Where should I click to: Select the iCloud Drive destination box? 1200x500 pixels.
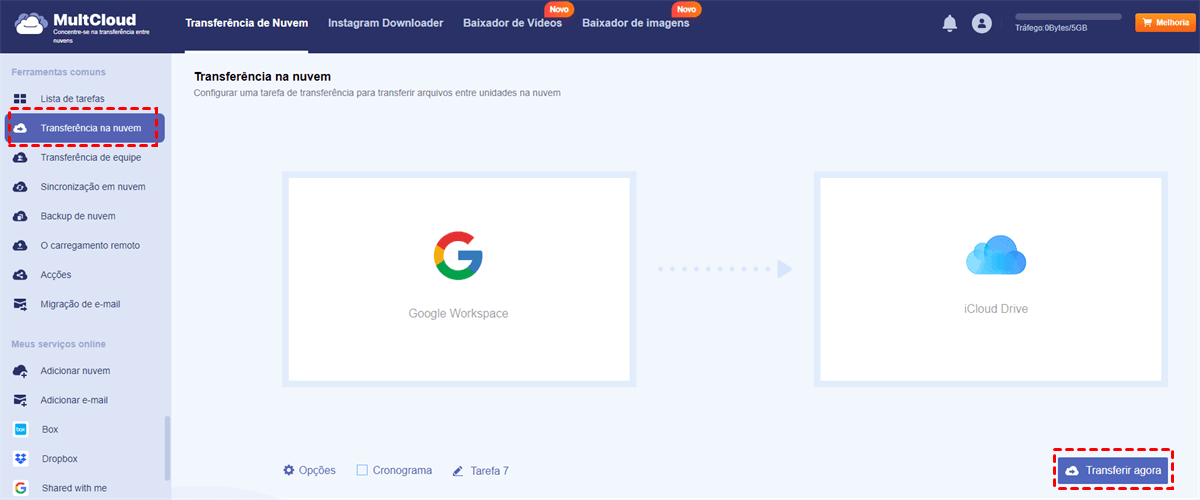(x=990, y=280)
